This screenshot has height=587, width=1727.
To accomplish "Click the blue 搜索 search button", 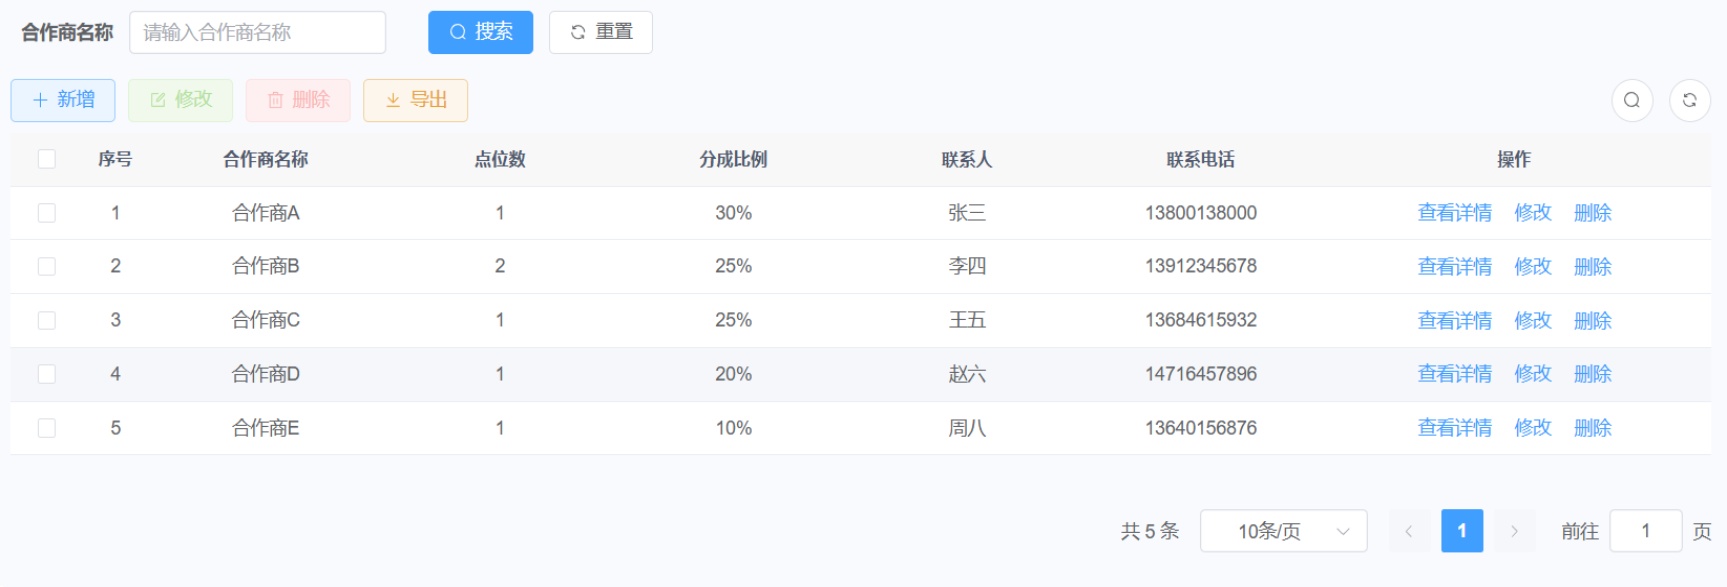I will click(x=480, y=32).
